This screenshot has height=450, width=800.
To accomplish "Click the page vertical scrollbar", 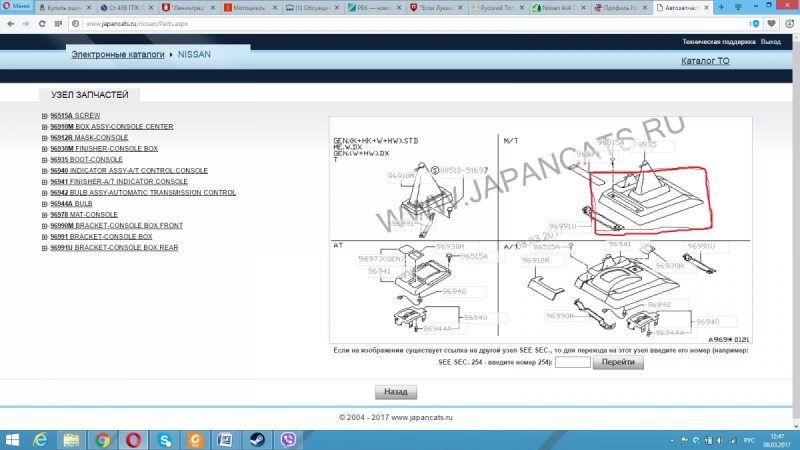I will point(796,230).
